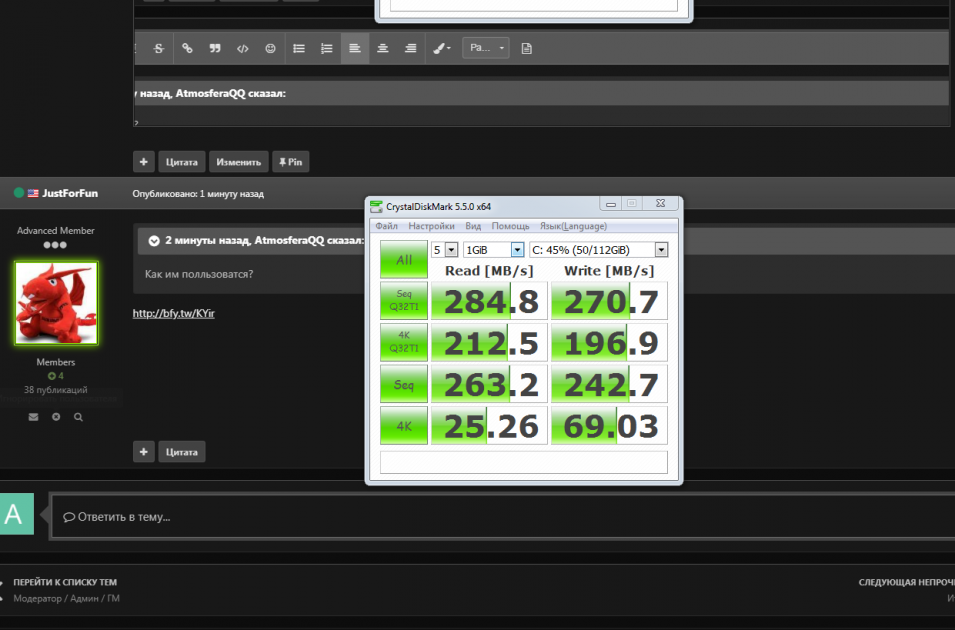Toggle left text alignment in editor
This screenshot has height=630, width=955.
pos(354,48)
